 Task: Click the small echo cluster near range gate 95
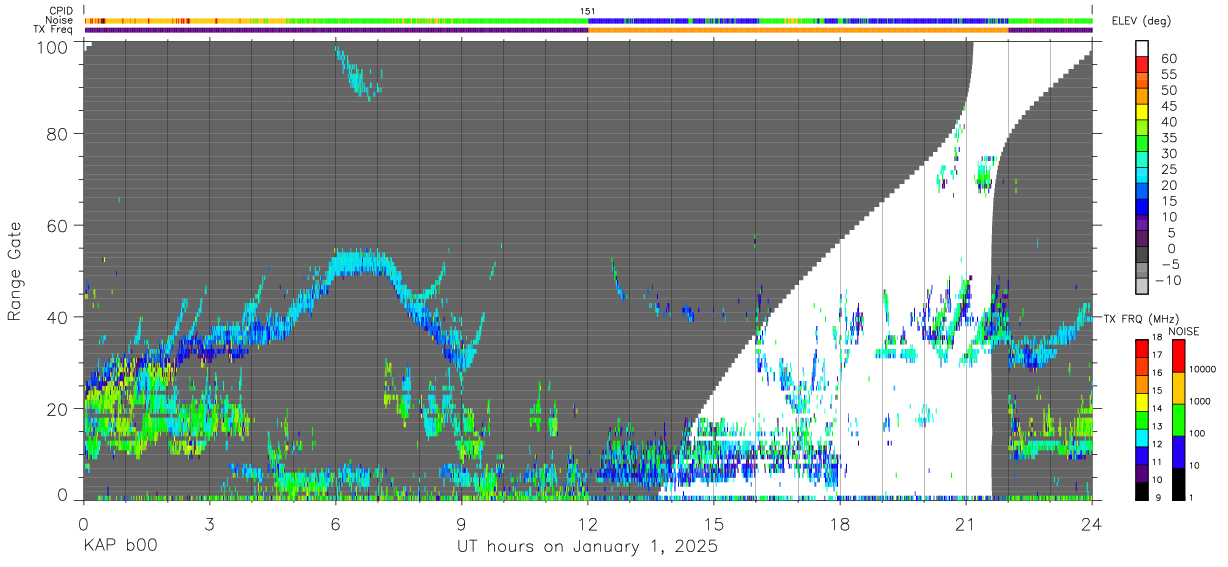point(358,75)
